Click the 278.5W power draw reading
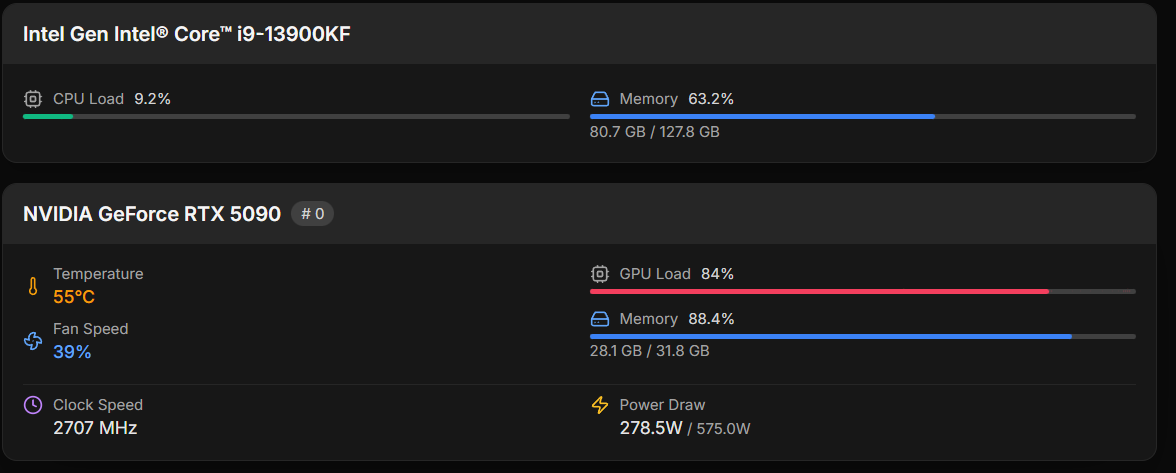 point(651,428)
